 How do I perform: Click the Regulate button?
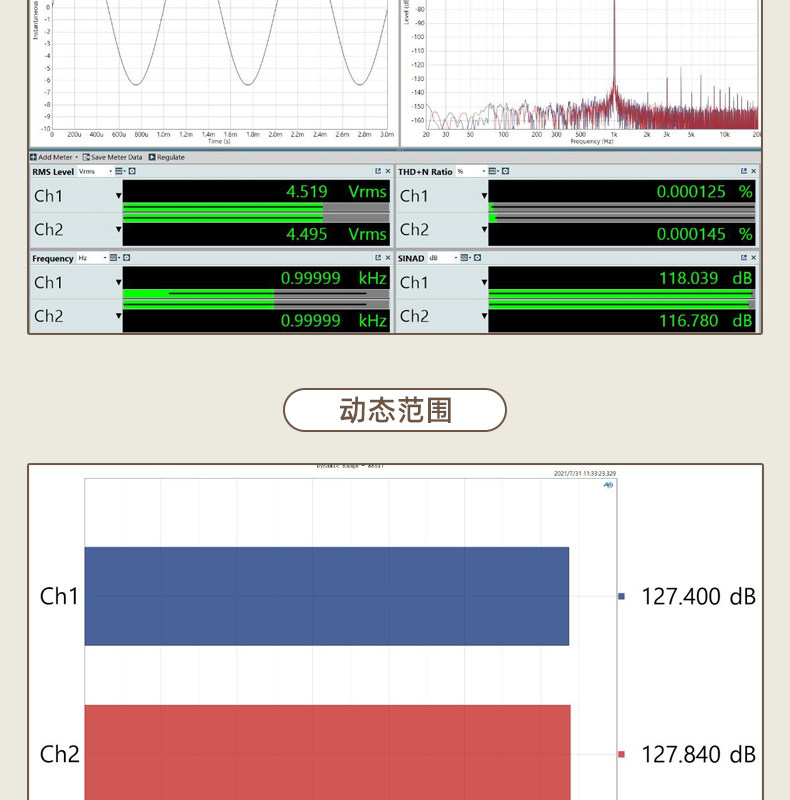[166, 157]
